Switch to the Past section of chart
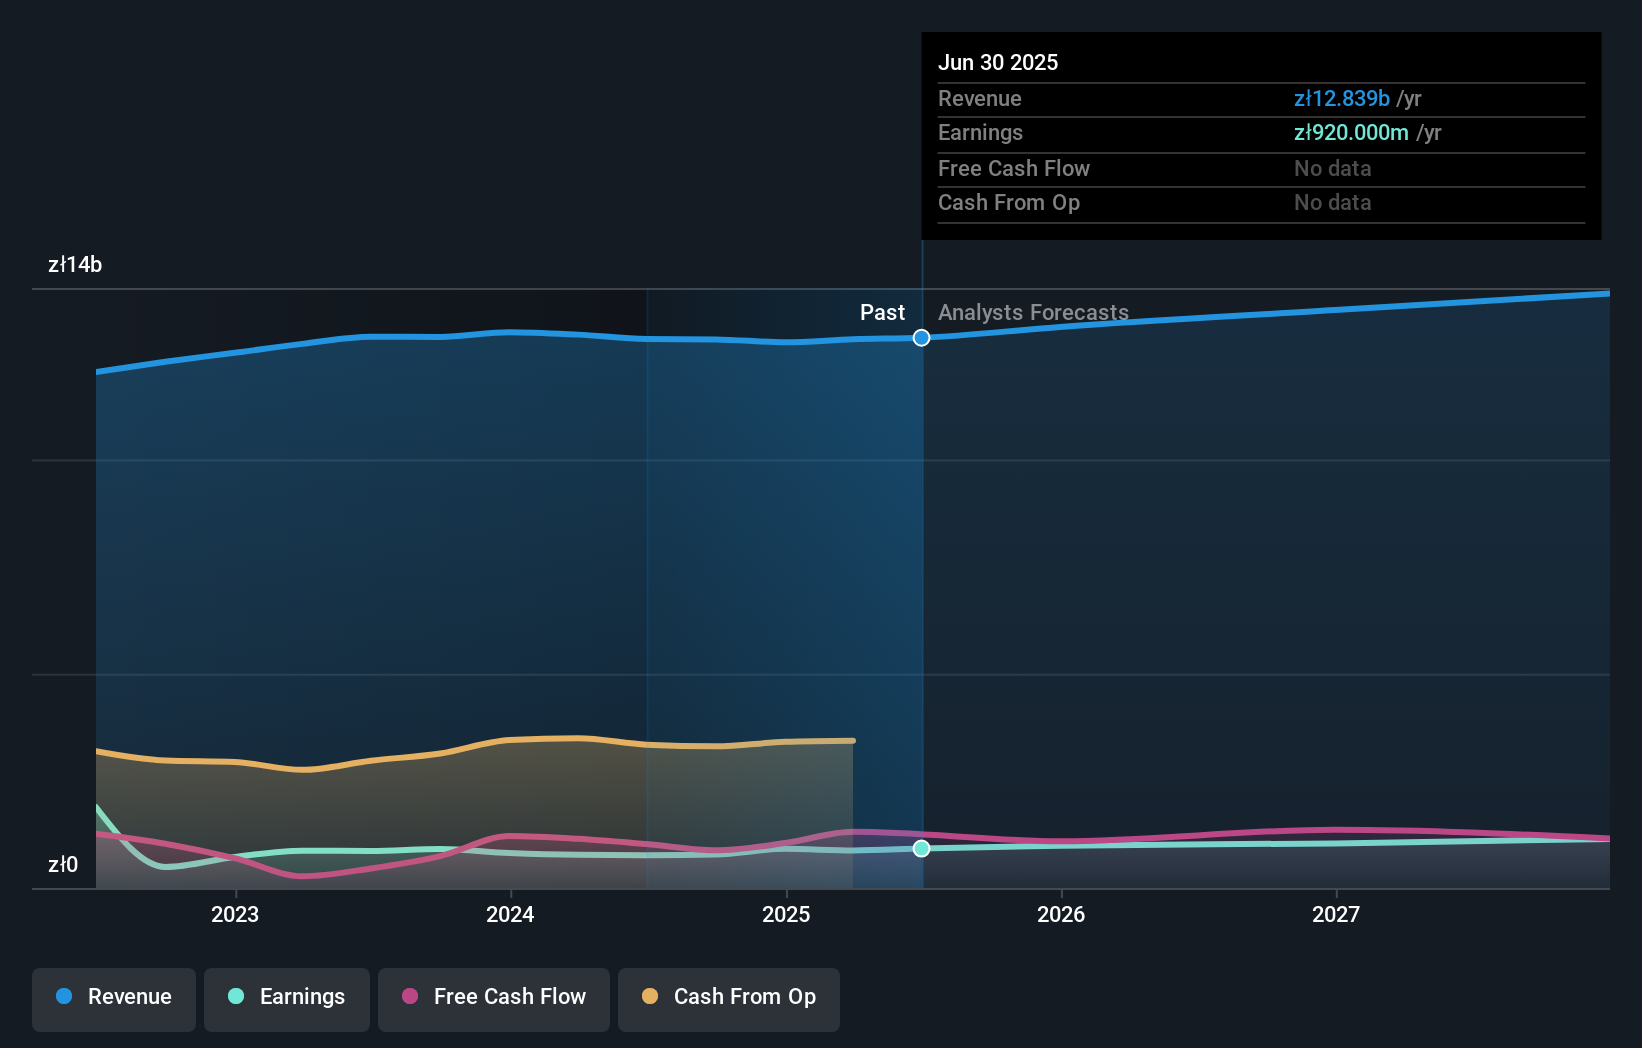 click(x=881, y=312)
